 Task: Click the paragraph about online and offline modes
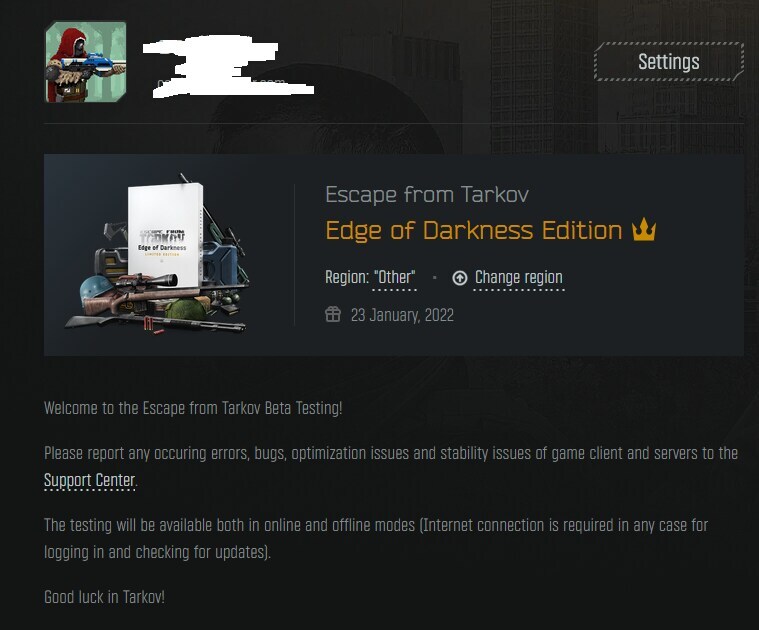[x=376, y=538]
